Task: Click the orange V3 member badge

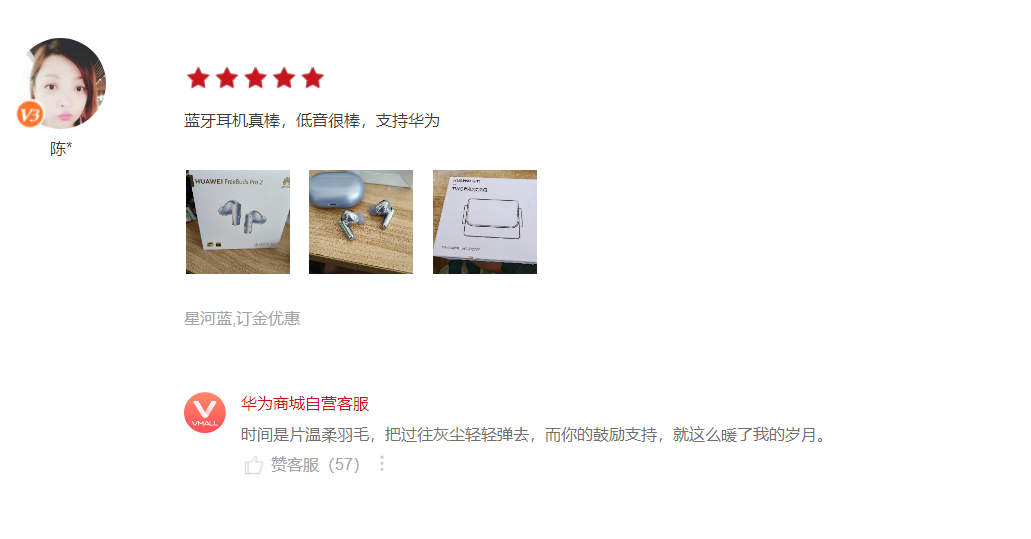Action: click(29, 115)
